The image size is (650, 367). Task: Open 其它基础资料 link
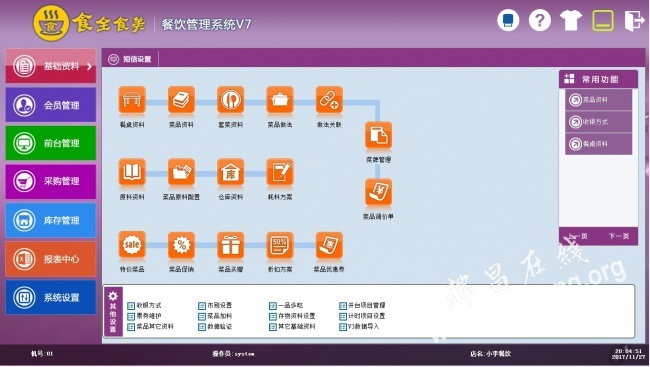coord(292,327)
